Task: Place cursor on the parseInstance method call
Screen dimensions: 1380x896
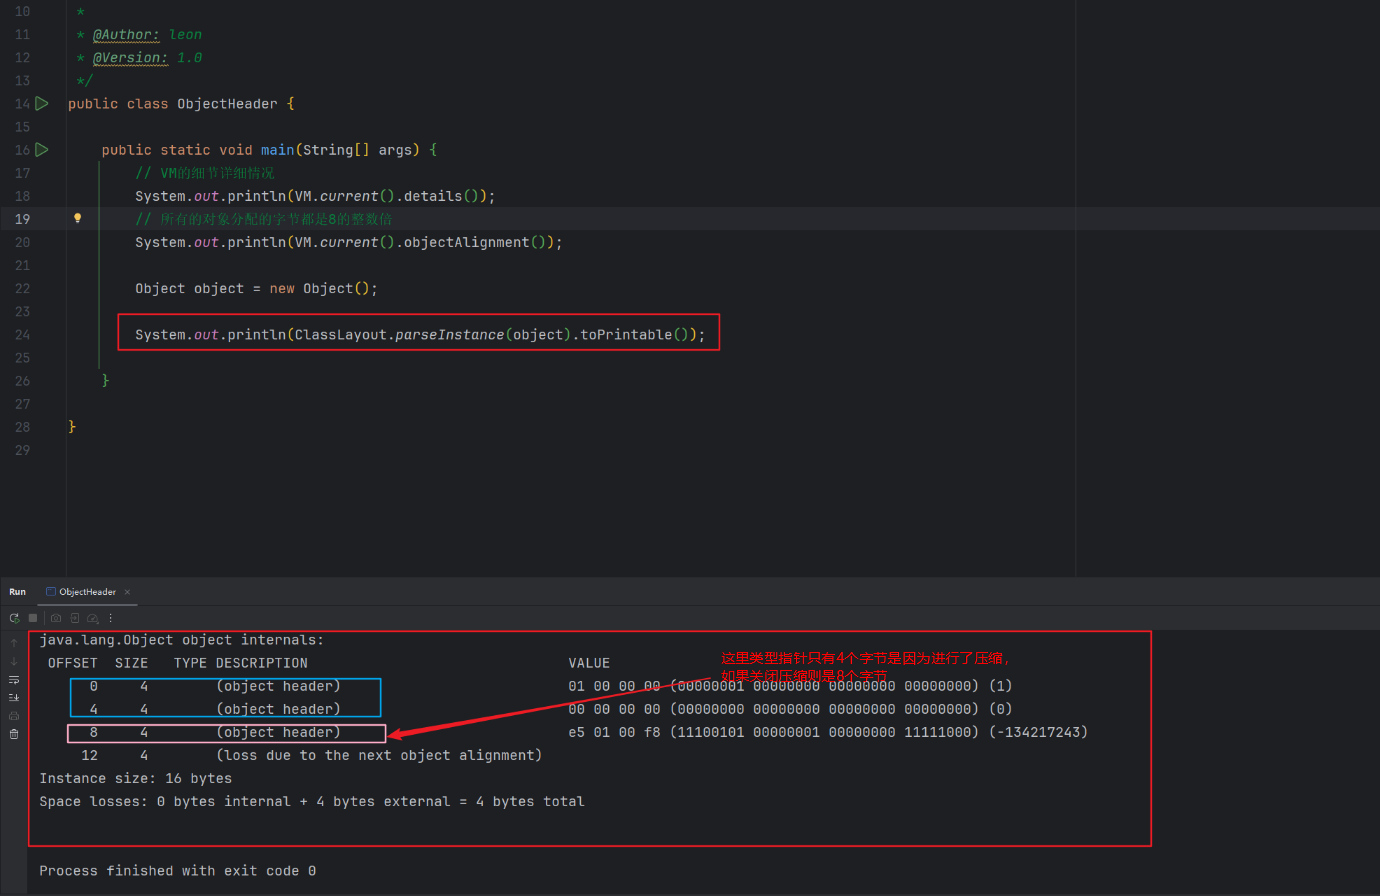Action: click(x=449, y=335)
